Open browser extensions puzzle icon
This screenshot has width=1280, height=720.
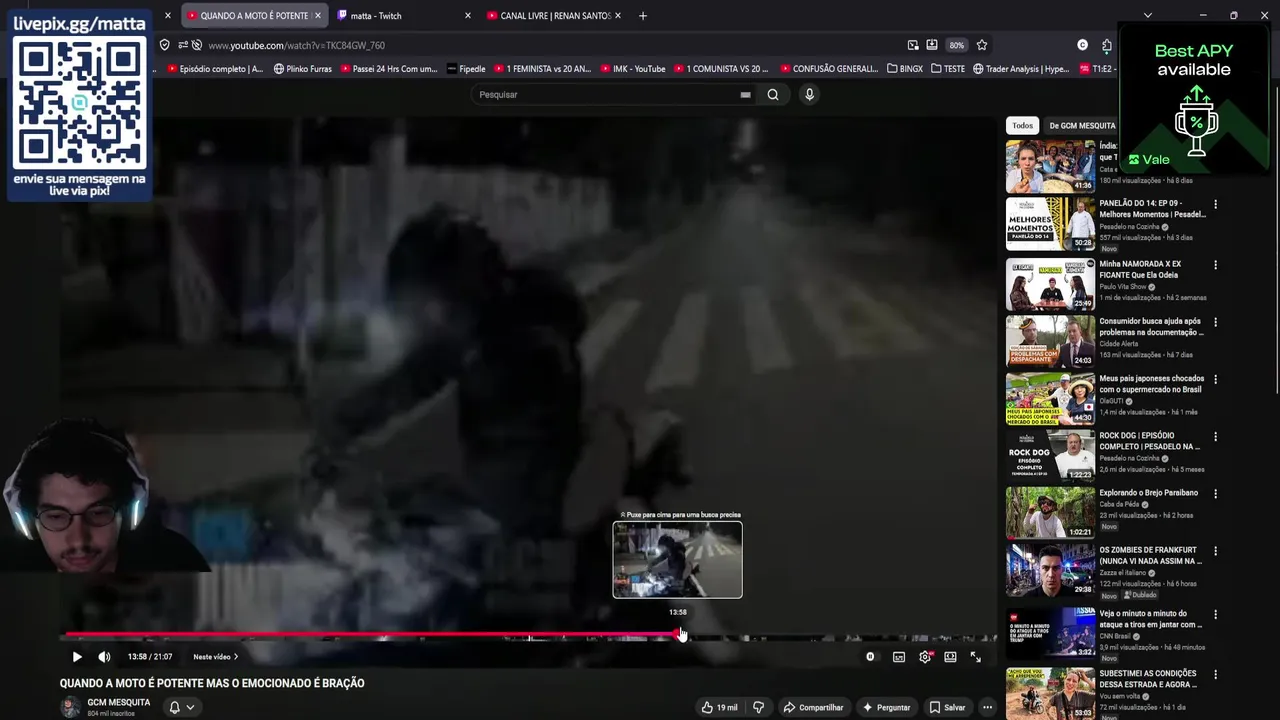coord(1107,45)
